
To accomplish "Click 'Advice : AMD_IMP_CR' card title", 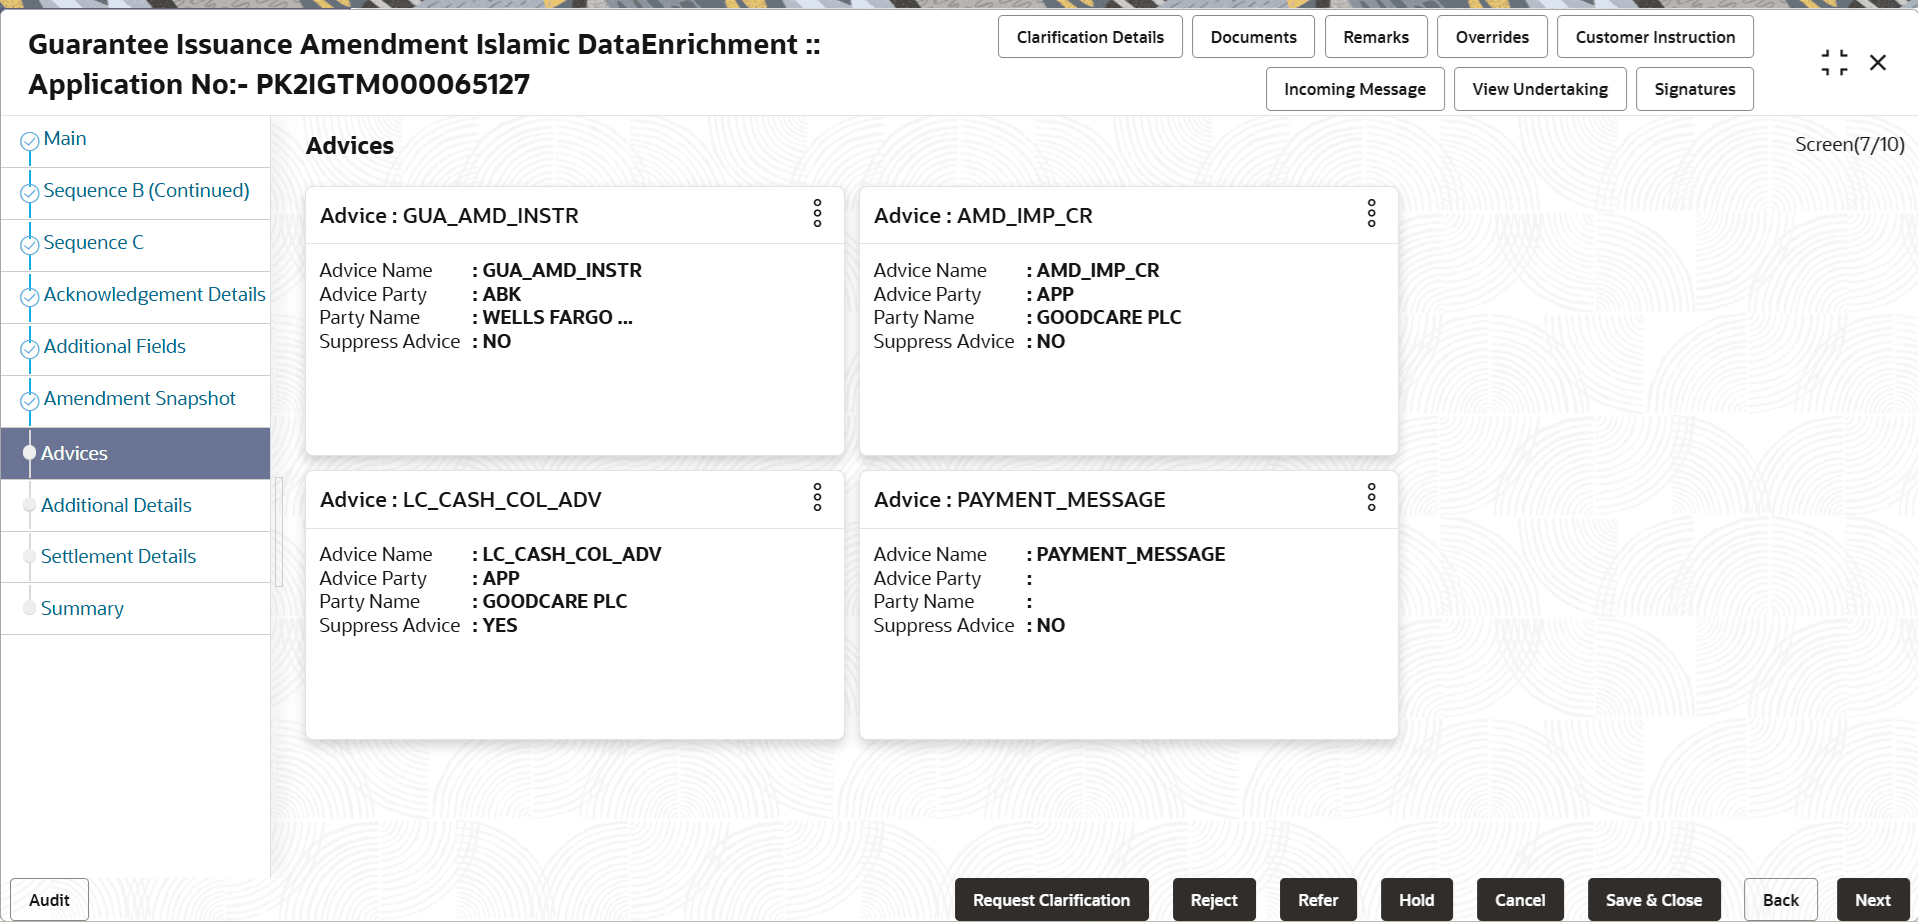I will (x=983, y=216).
